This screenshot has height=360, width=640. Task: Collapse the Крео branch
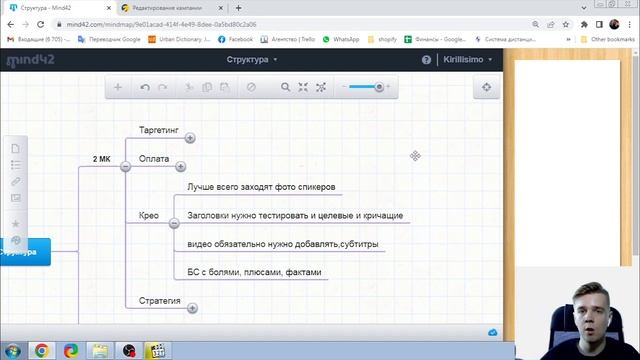point(174,223)
